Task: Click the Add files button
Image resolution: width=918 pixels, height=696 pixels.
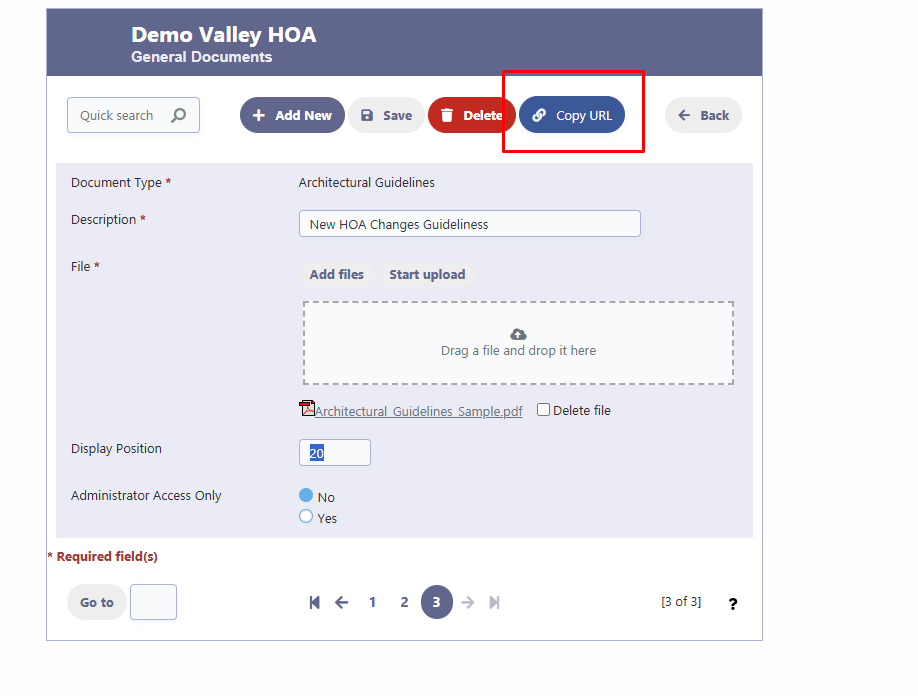Action: point(336,274)
